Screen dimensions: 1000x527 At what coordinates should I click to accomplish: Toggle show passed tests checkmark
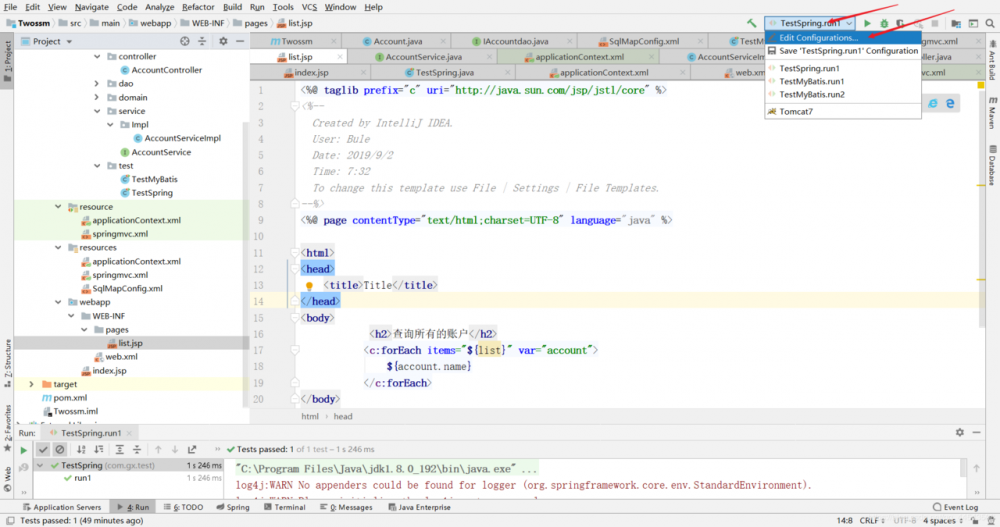click(44, 450)
